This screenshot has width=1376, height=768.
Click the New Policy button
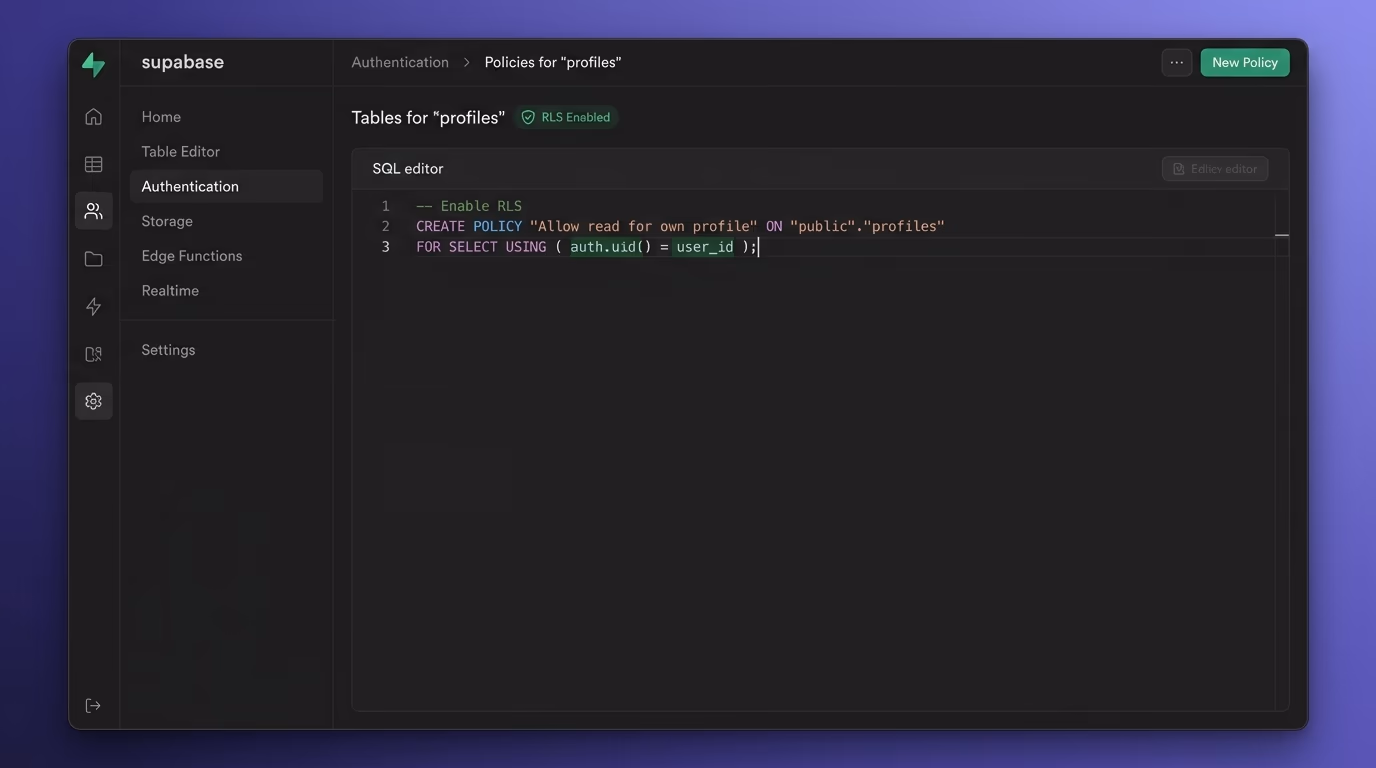tap(1245, 62)
